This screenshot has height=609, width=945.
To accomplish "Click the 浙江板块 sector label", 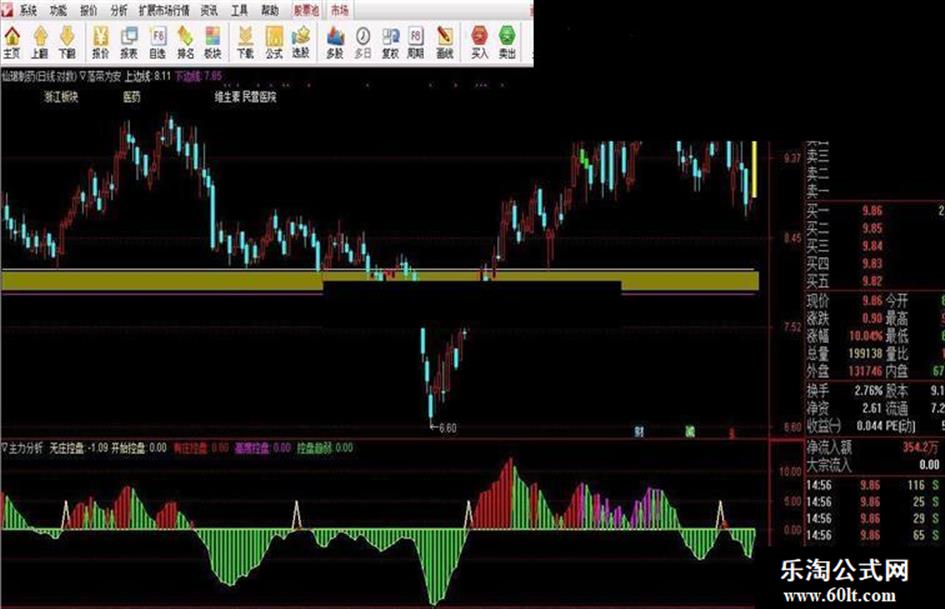I will [x=61, y=96].
